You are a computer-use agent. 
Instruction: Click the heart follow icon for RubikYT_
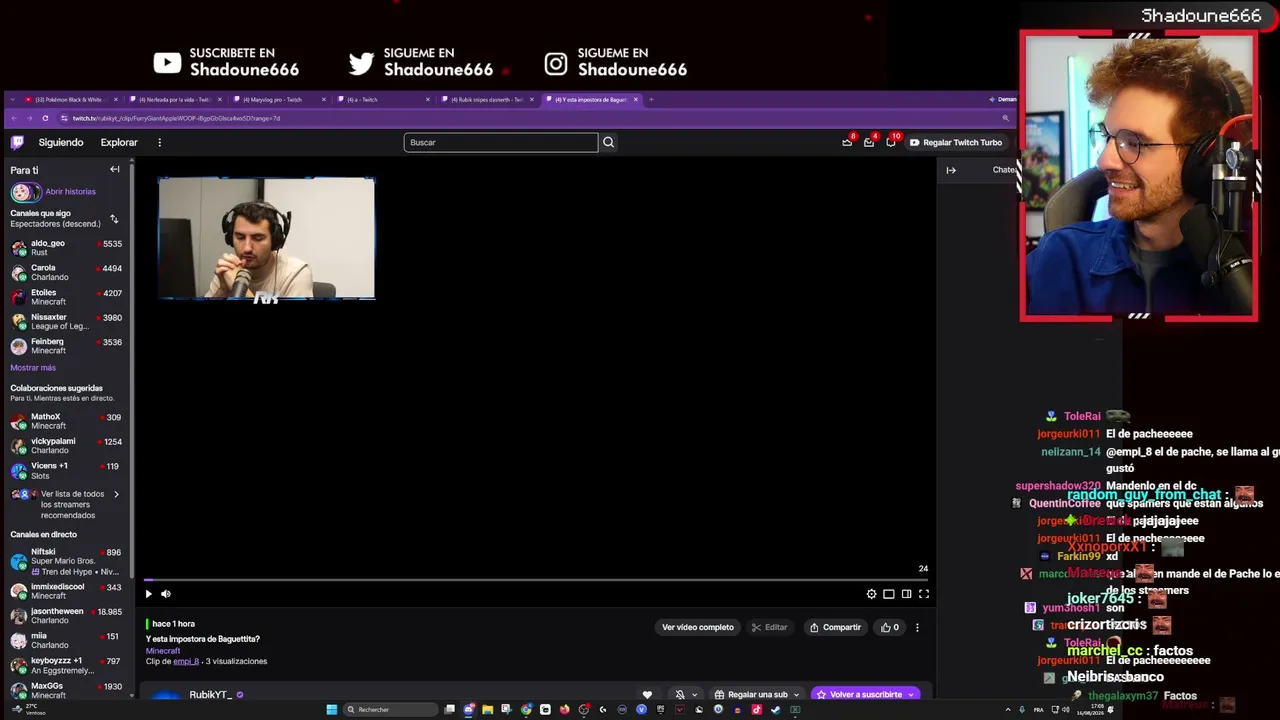tap(647, 695)
